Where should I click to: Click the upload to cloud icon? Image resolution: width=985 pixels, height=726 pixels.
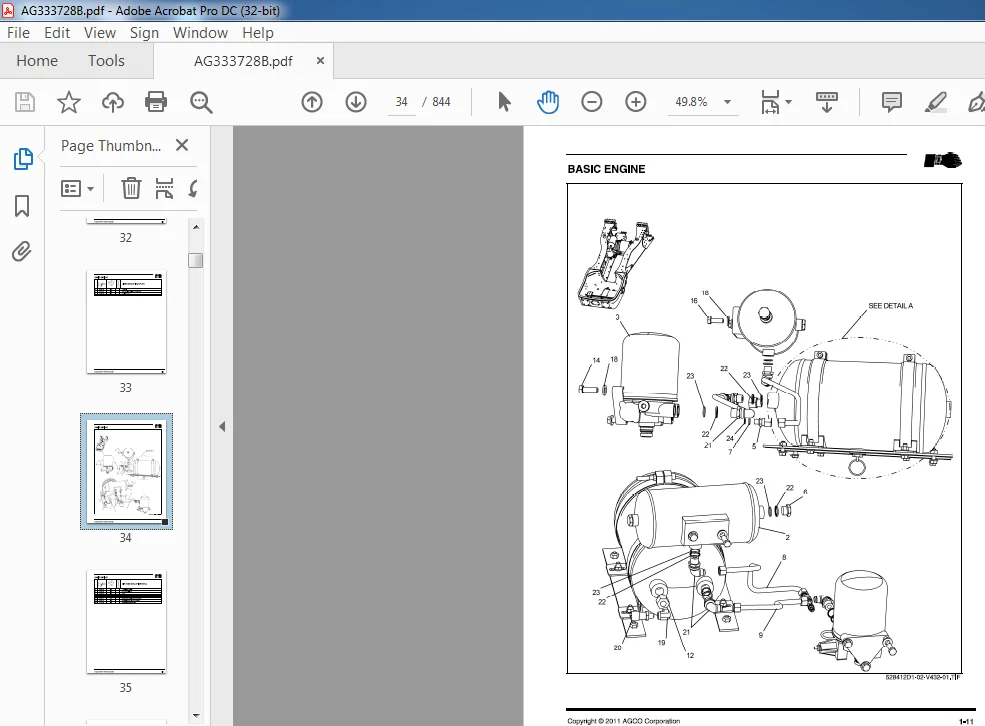[x=113, y=102]
